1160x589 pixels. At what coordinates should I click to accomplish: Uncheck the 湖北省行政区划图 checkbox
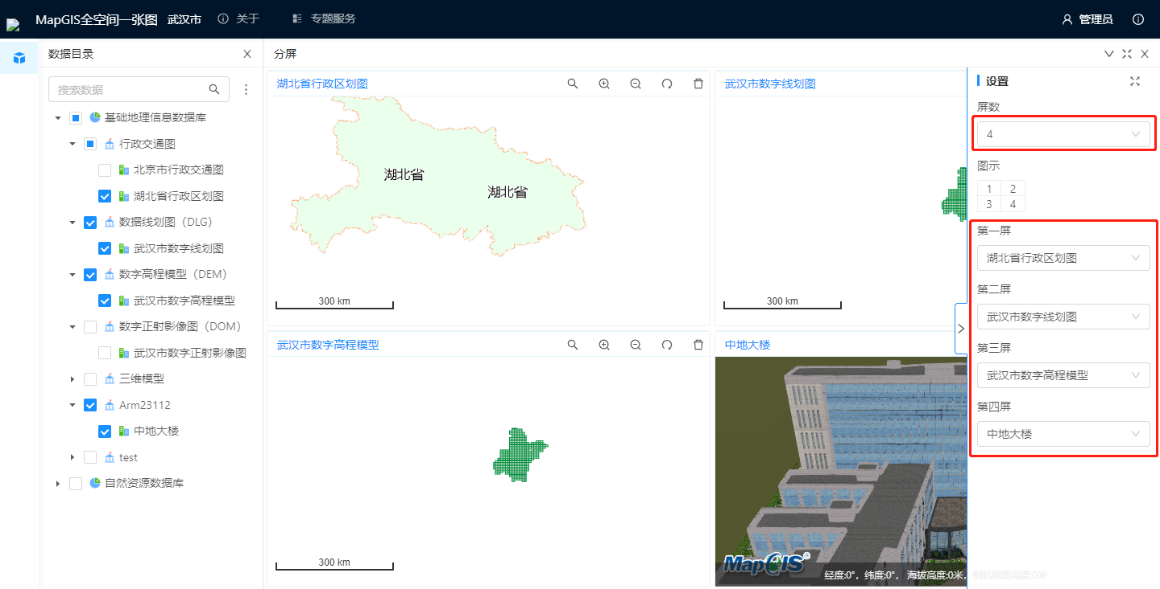(x=104, y=196)
